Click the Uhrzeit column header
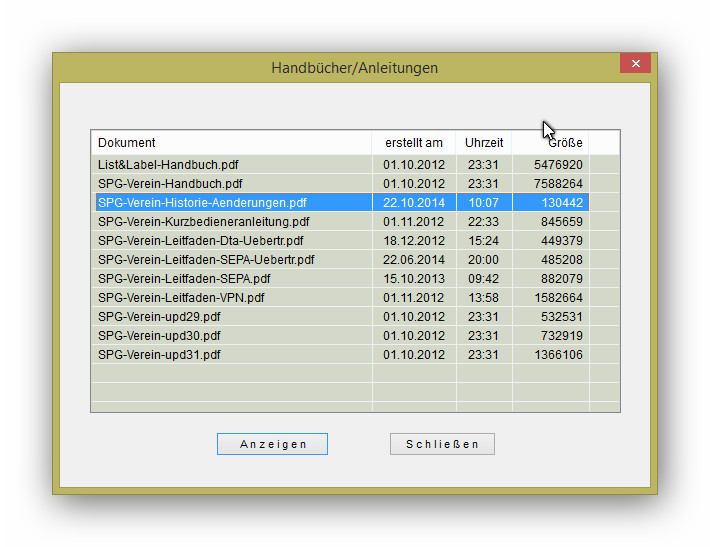The image size is (710, 547). (x=484, y=143)
